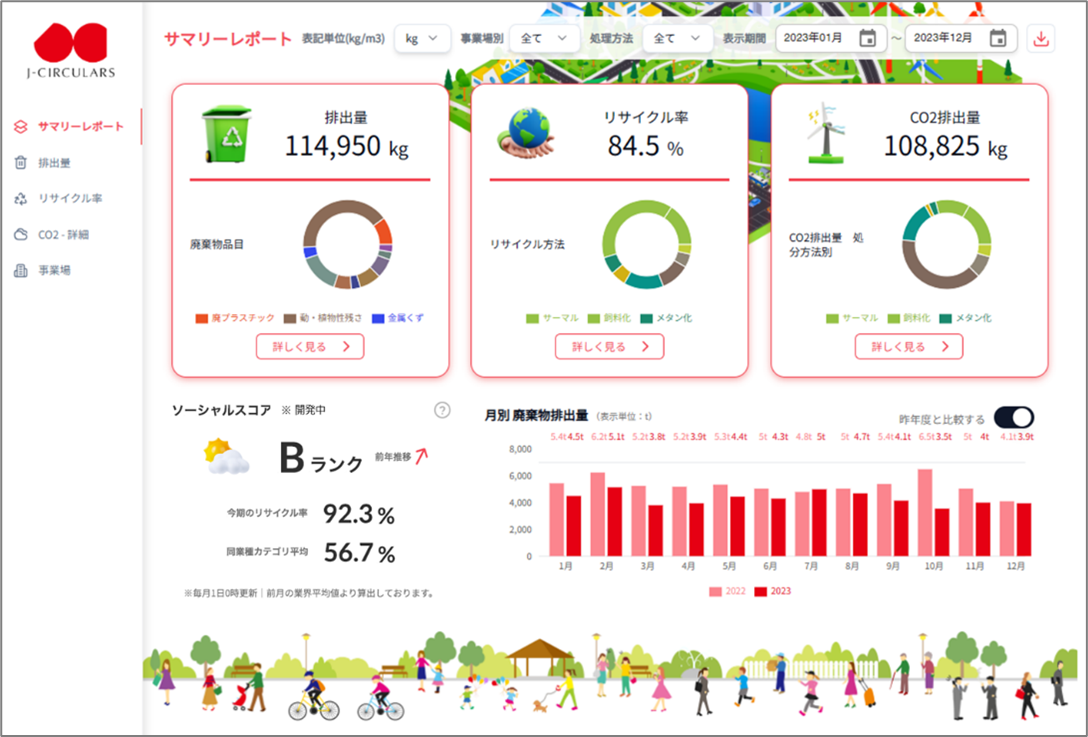Toggle the 昨年度と比較する switch

tap(1014, 417)
